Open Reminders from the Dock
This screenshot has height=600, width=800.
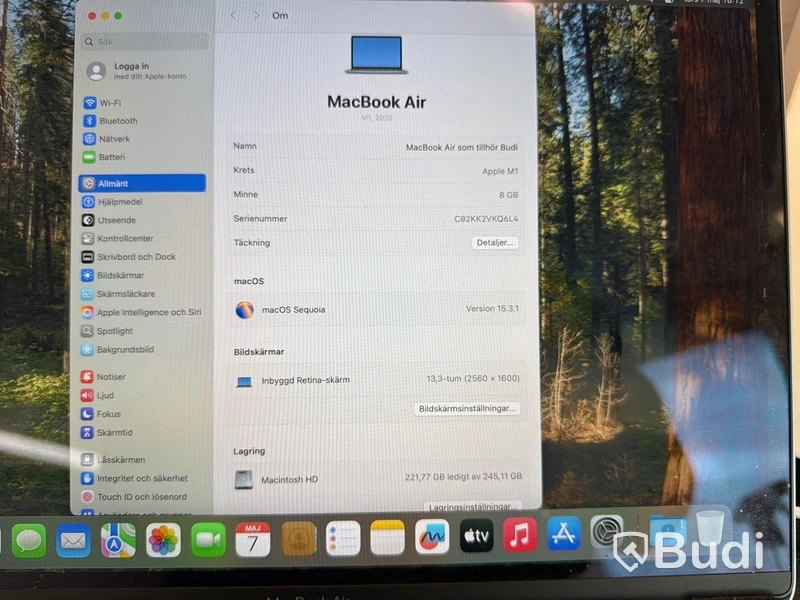click(x=343, y=538)
